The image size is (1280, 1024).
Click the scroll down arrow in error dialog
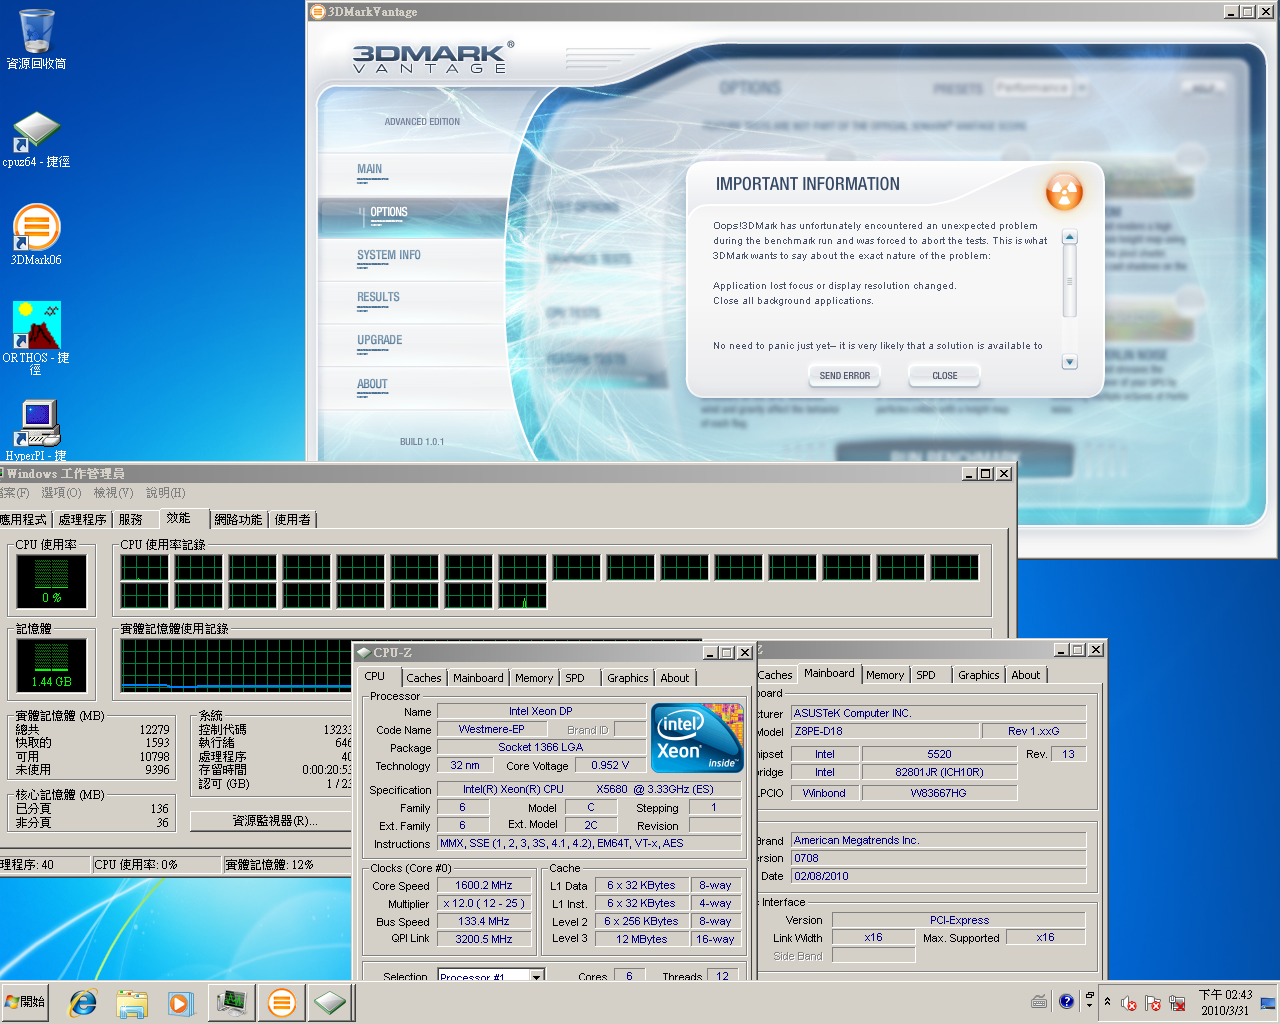pos(1070,362)
